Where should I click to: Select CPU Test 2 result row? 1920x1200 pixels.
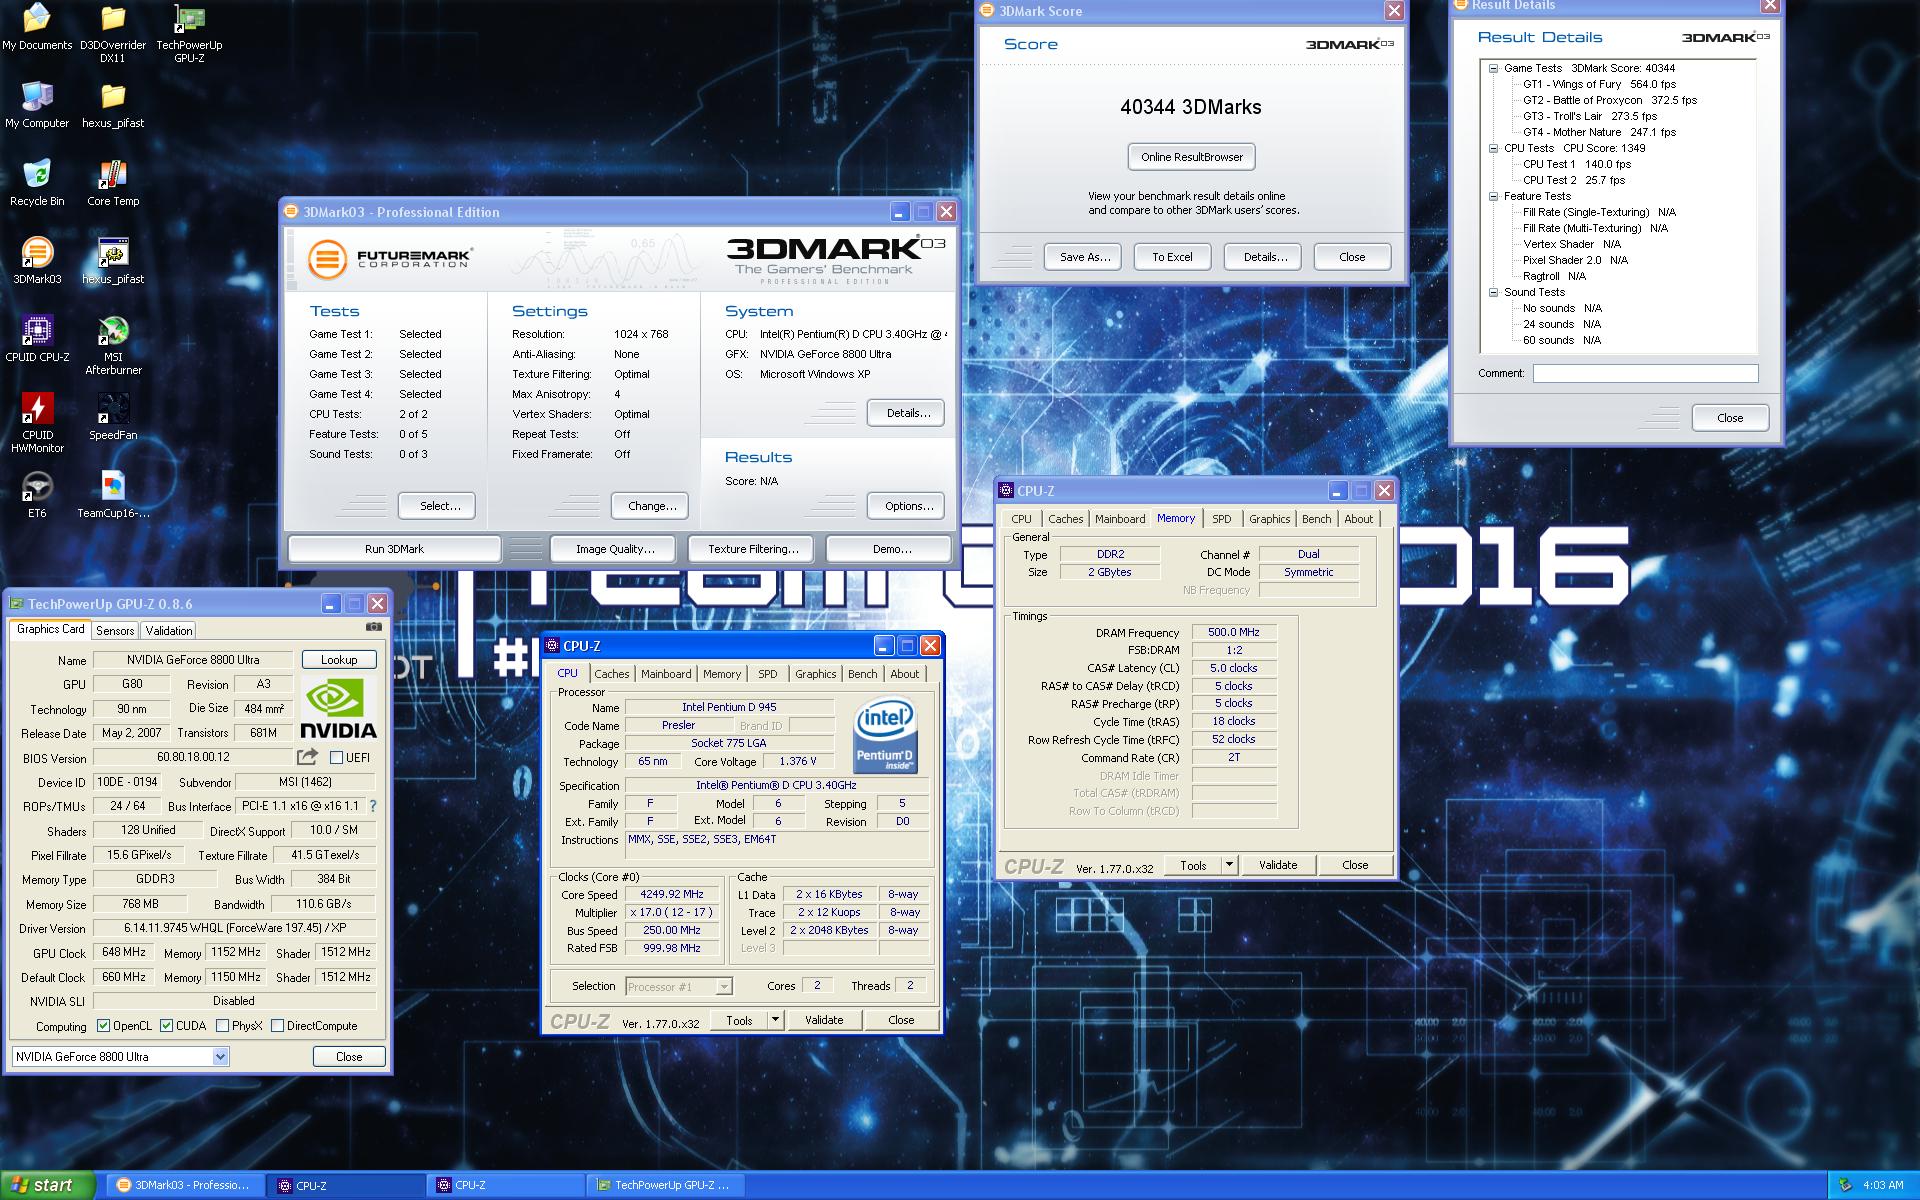click(x=1574, y=181)
